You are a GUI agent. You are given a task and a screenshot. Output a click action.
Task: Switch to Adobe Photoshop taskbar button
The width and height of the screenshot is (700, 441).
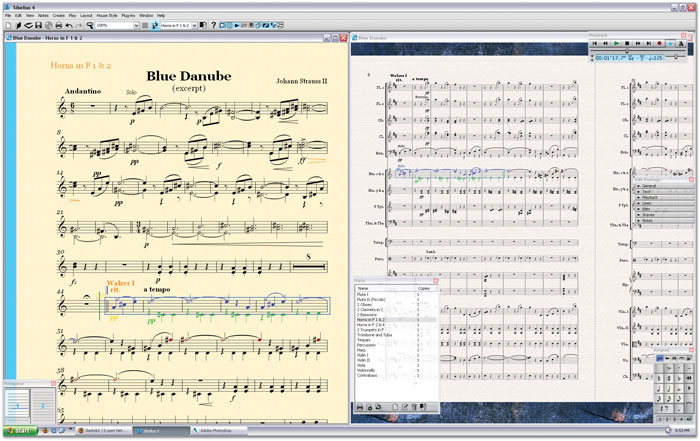219,431
